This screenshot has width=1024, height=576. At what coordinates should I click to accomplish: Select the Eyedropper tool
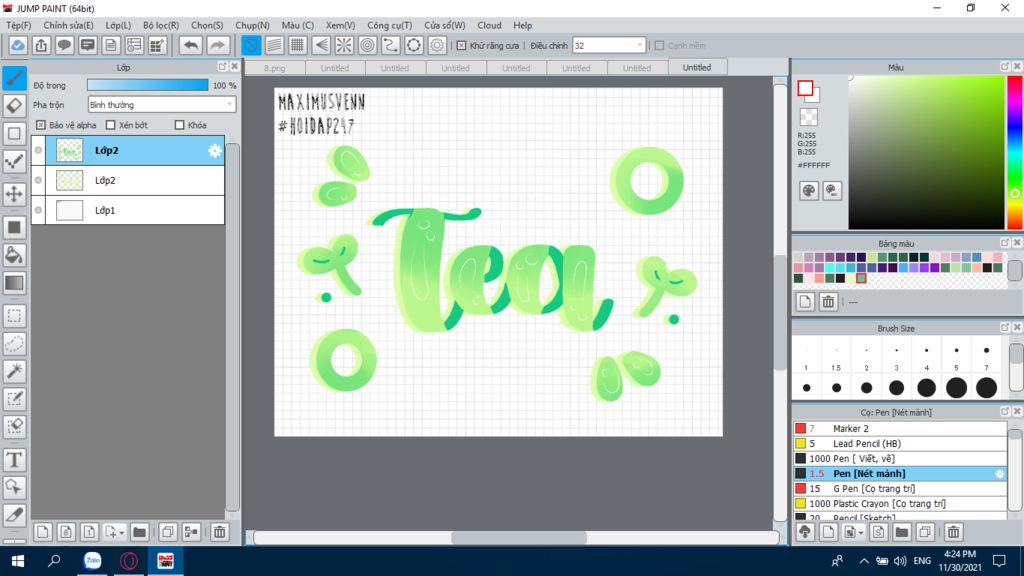pyautogui.click(x=14, y=515)
